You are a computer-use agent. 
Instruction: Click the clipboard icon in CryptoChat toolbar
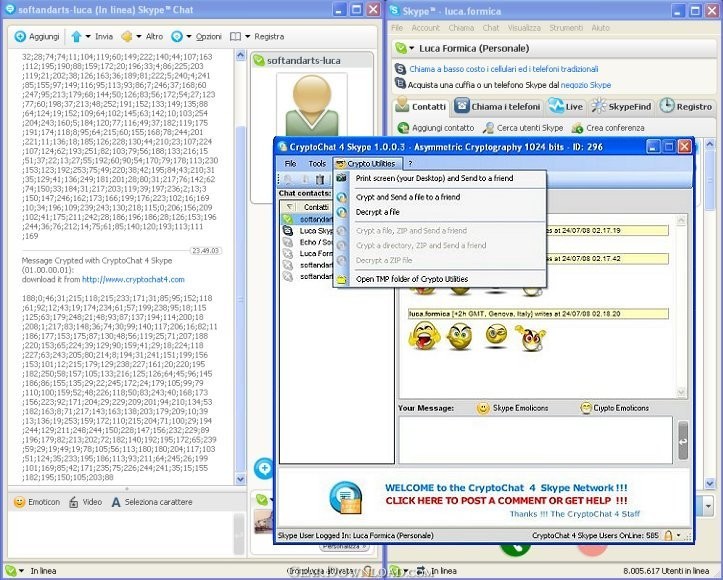[320, 179]
